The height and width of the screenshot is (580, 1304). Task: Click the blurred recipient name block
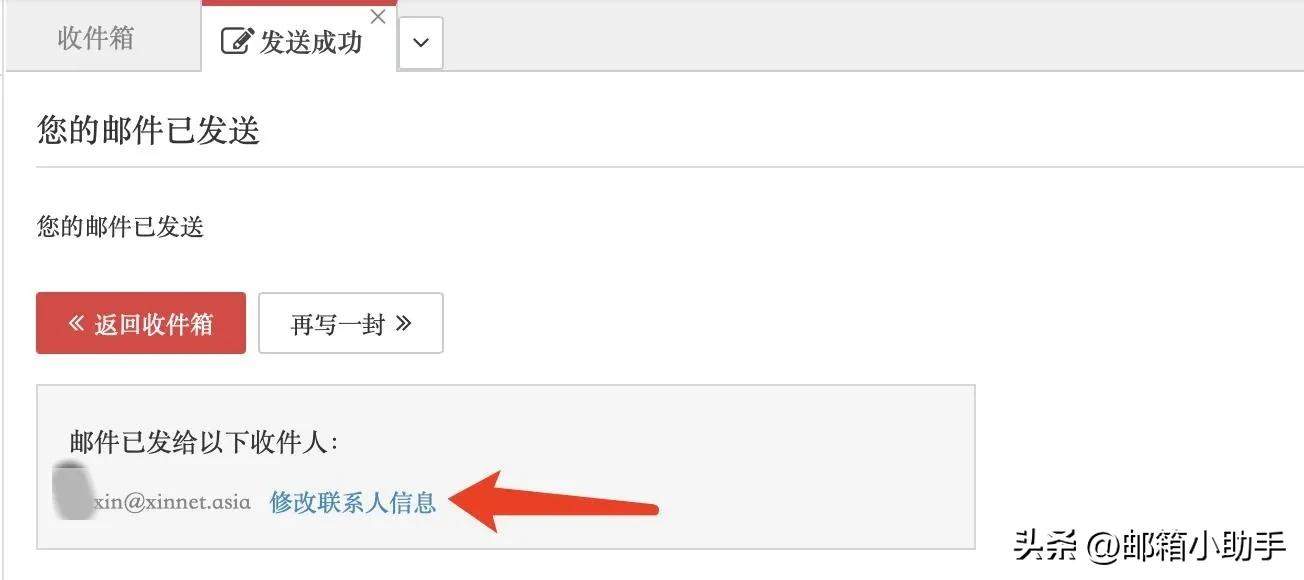pos(75,490)
